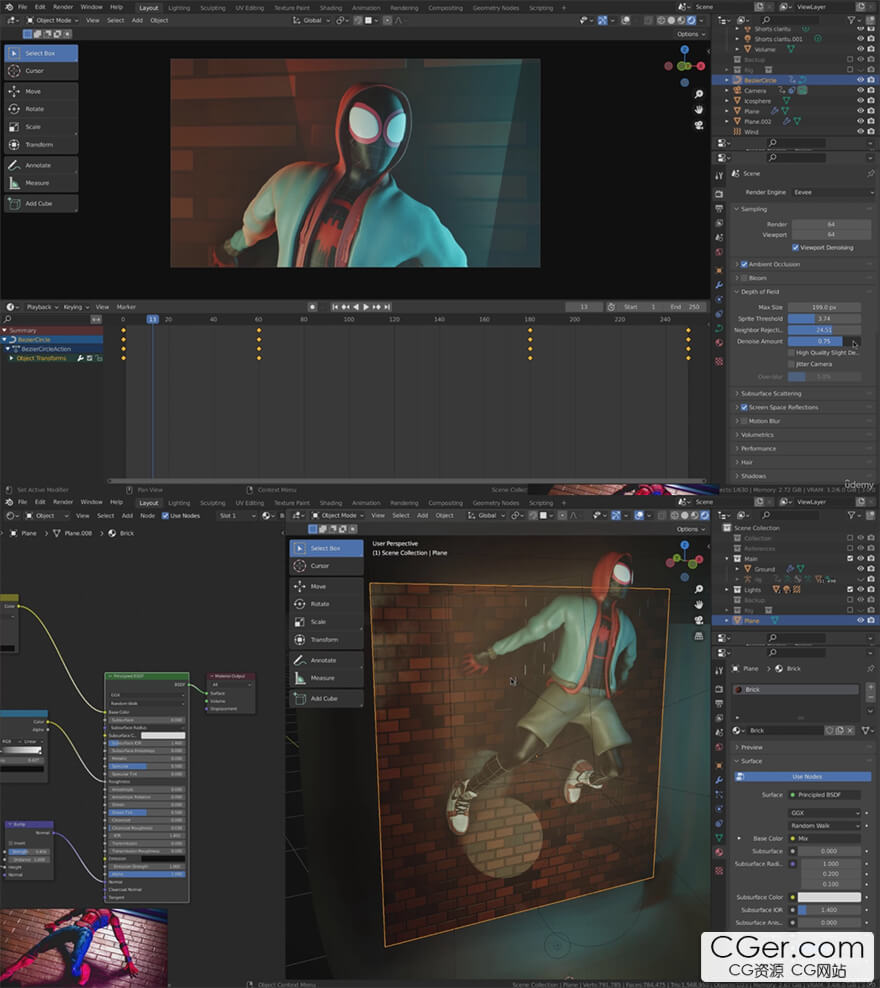Select the Scale tool in top viewport
This screenshot has height=988, width=880.
point(41,127)
